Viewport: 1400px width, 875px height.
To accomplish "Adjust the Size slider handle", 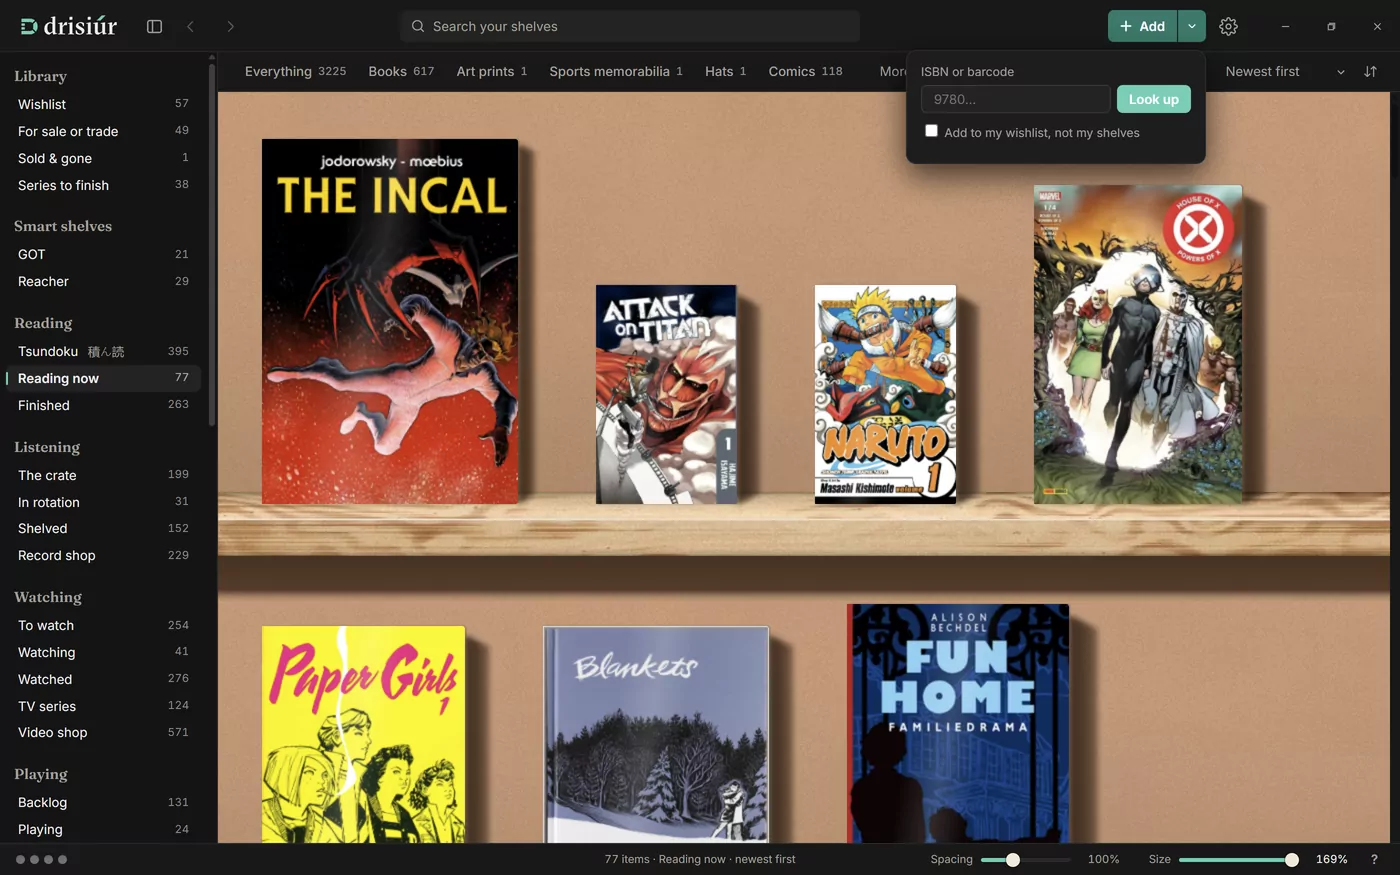I will pos(1292,859).
